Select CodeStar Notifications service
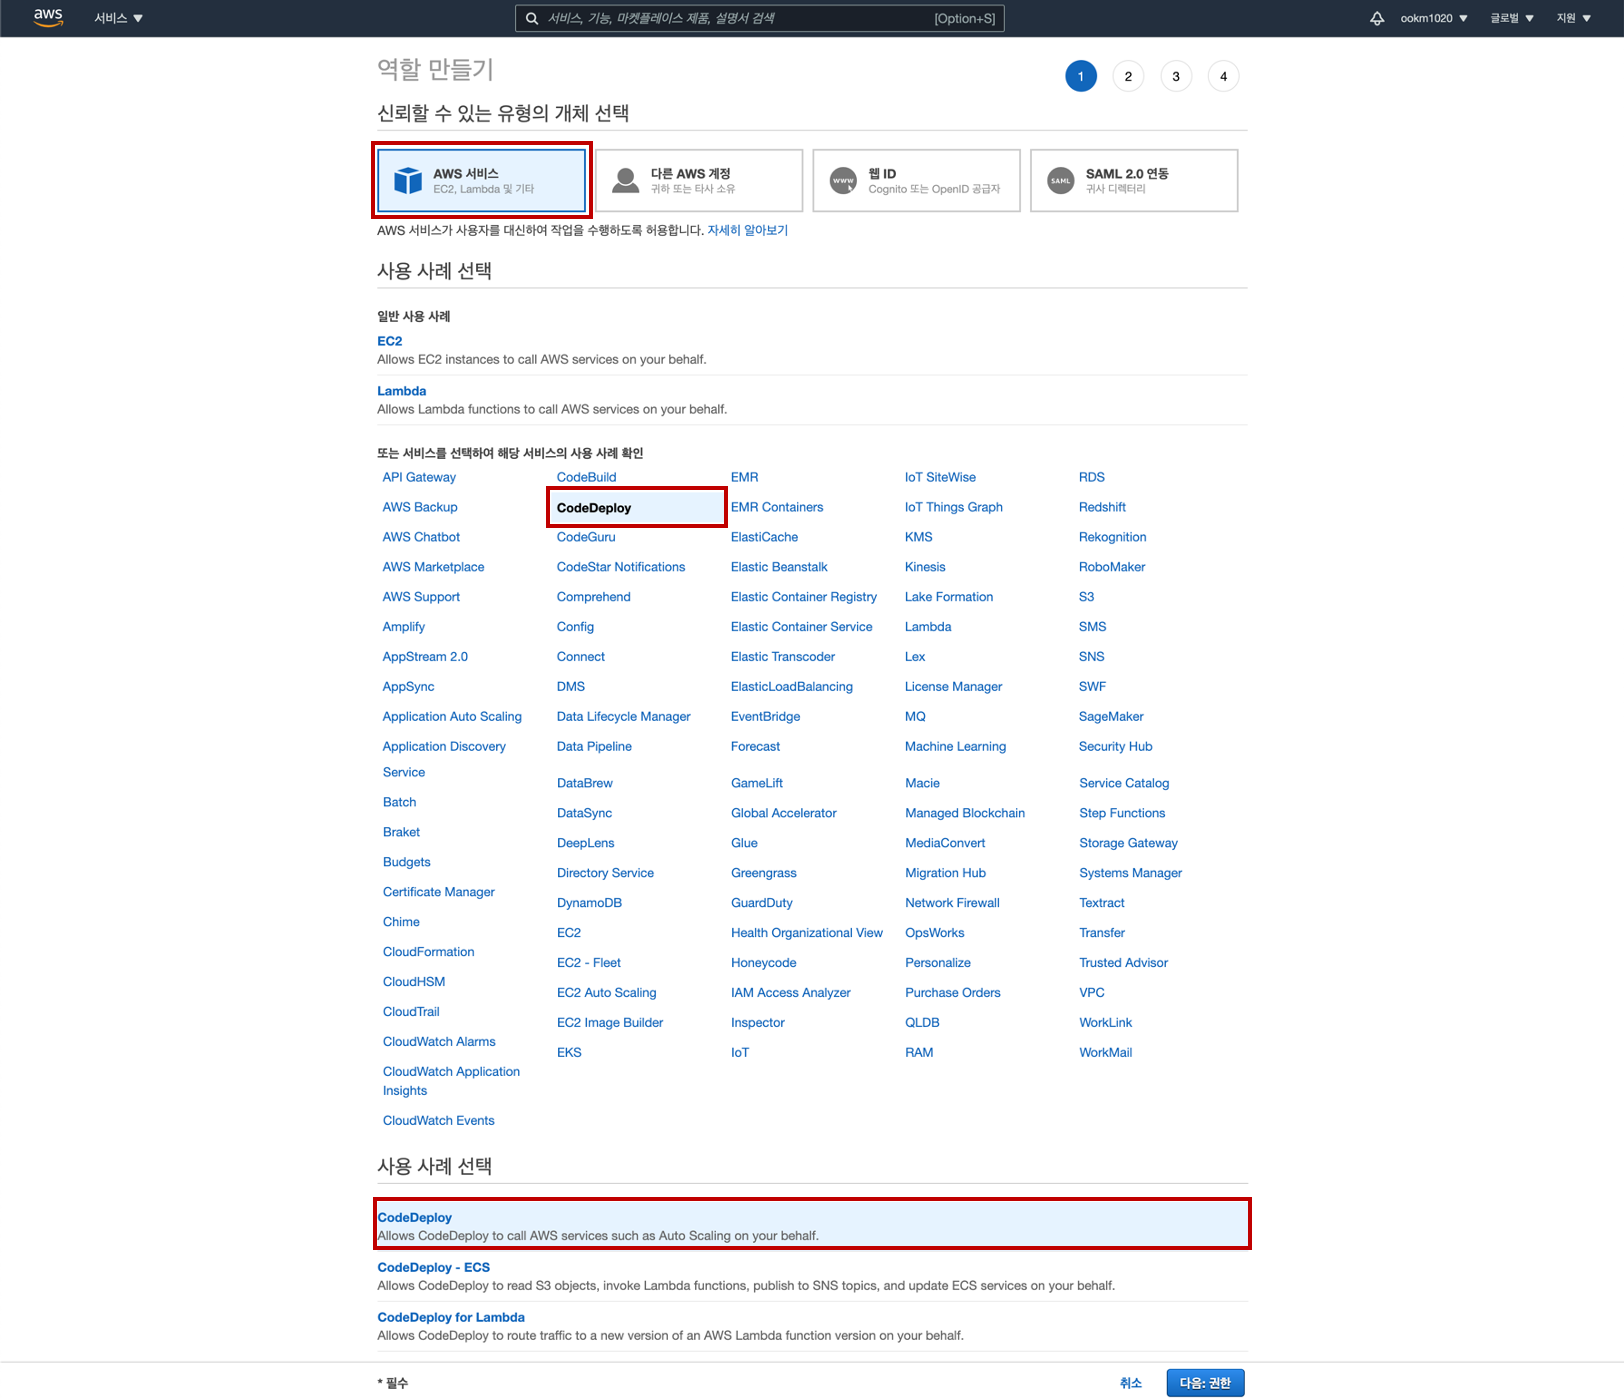This screenshot has width=1624, height=1400. (x=621, y=567)
